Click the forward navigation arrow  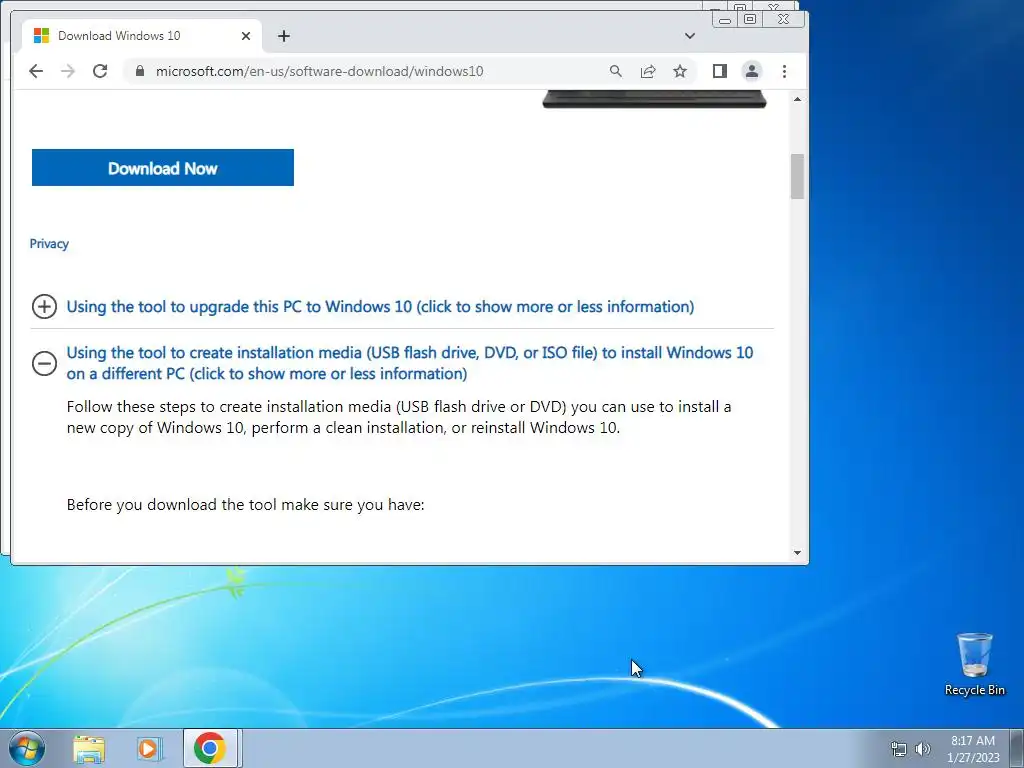point(68,71)
